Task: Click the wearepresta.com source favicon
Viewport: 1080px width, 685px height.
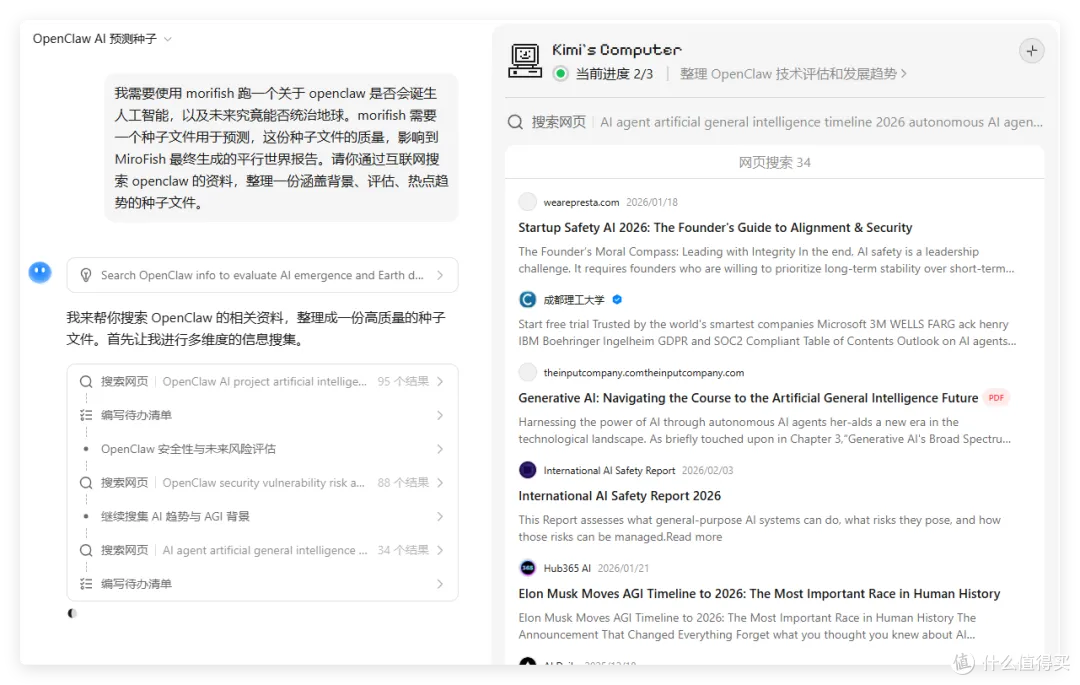Action: click(x=528, y=202)
